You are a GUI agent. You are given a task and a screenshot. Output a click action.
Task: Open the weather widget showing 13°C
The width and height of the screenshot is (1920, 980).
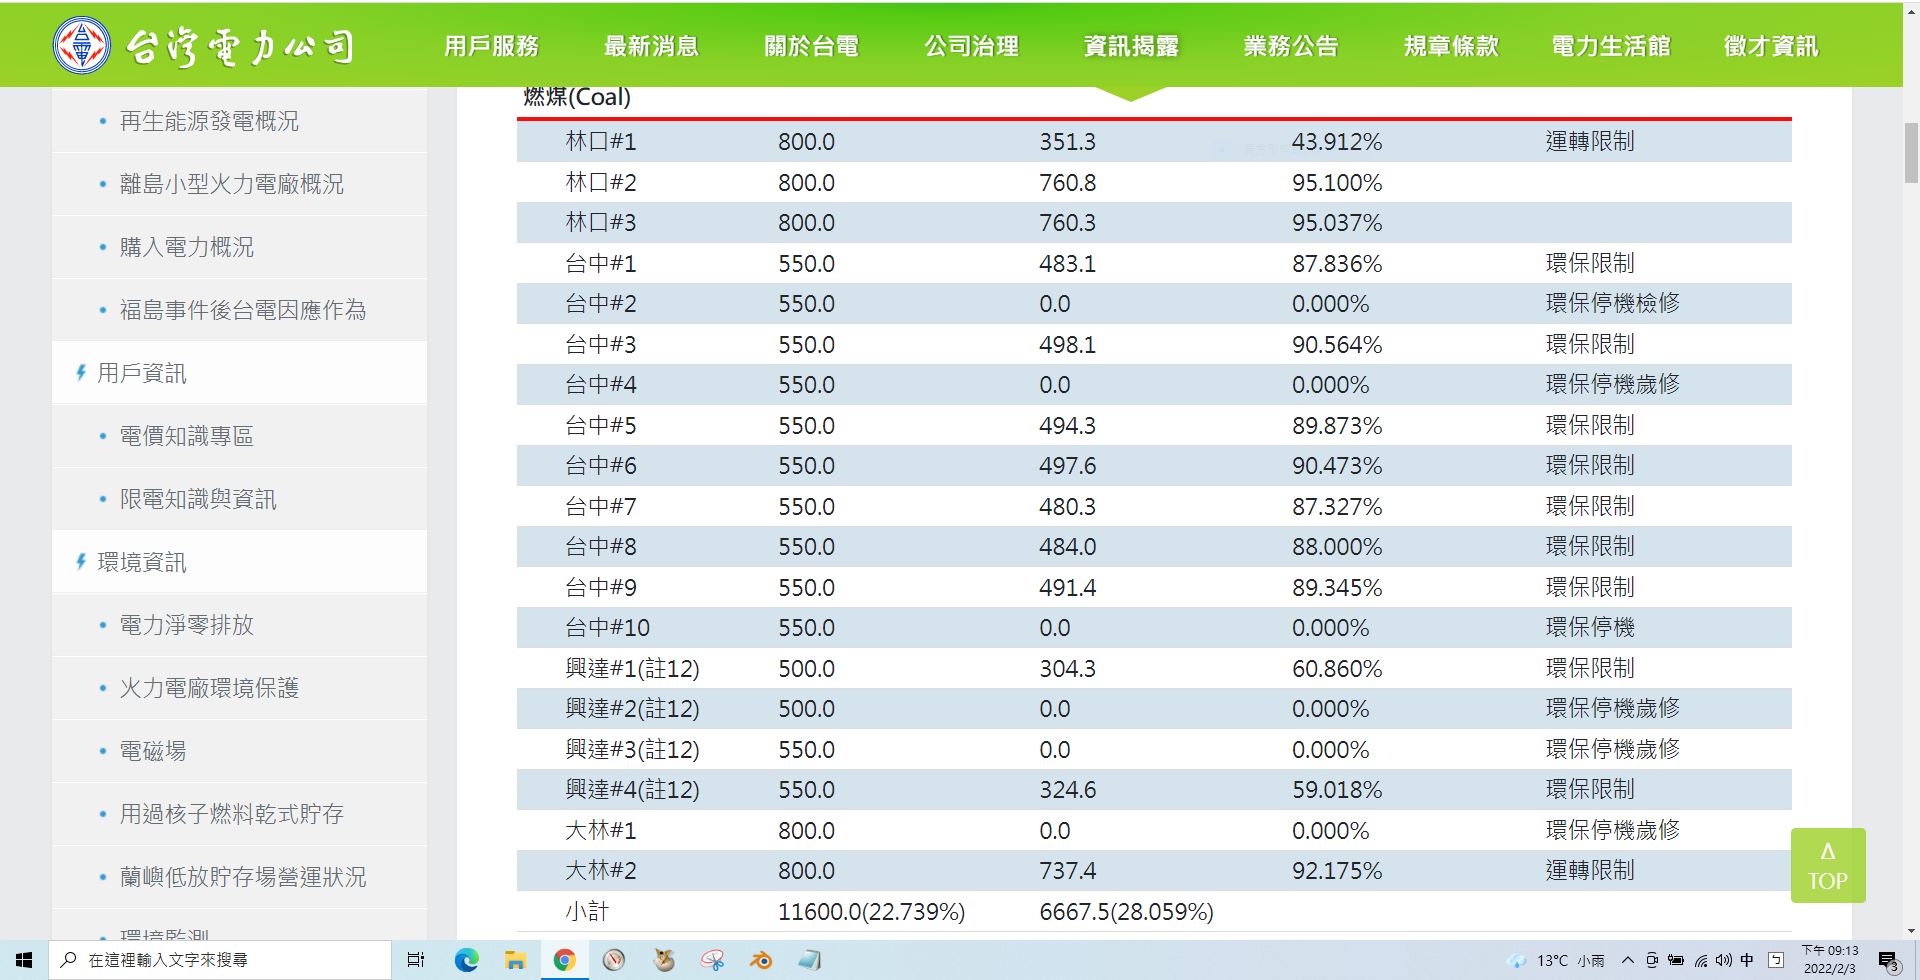(x=1556, y=960)
